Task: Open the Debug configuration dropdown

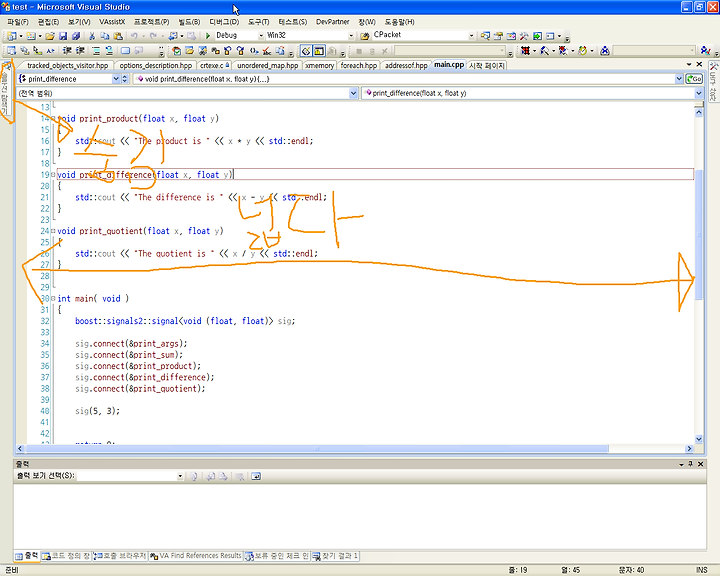Action: [x=261, y=36]
